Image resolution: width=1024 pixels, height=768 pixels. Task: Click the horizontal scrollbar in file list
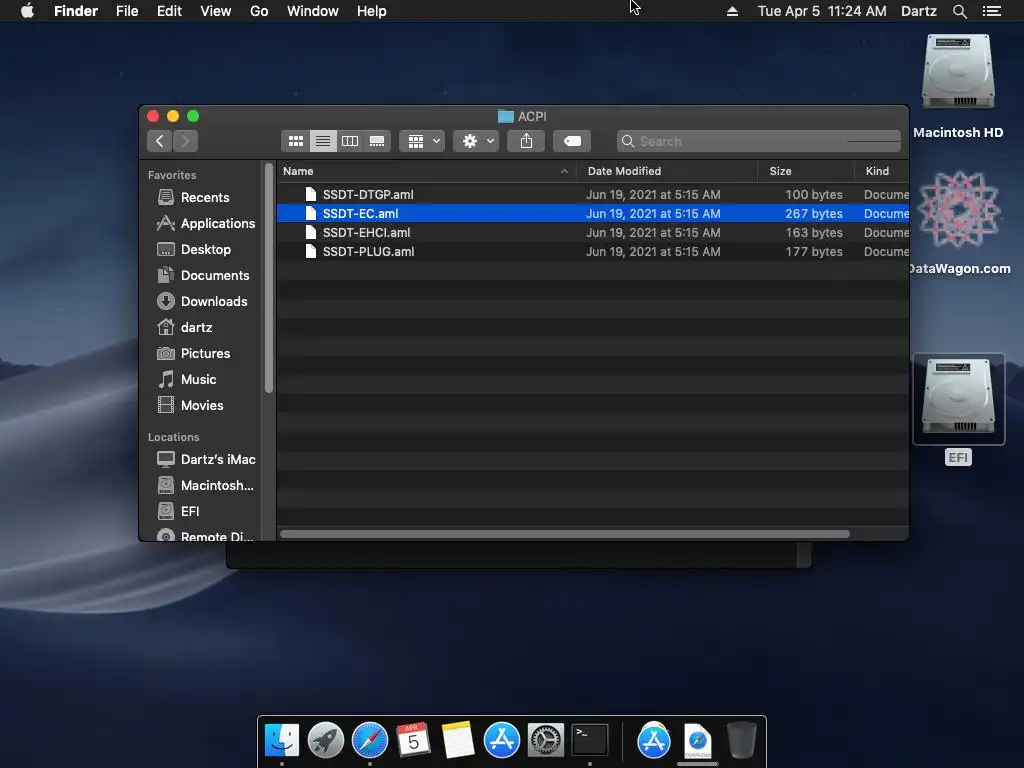(565, 534)
